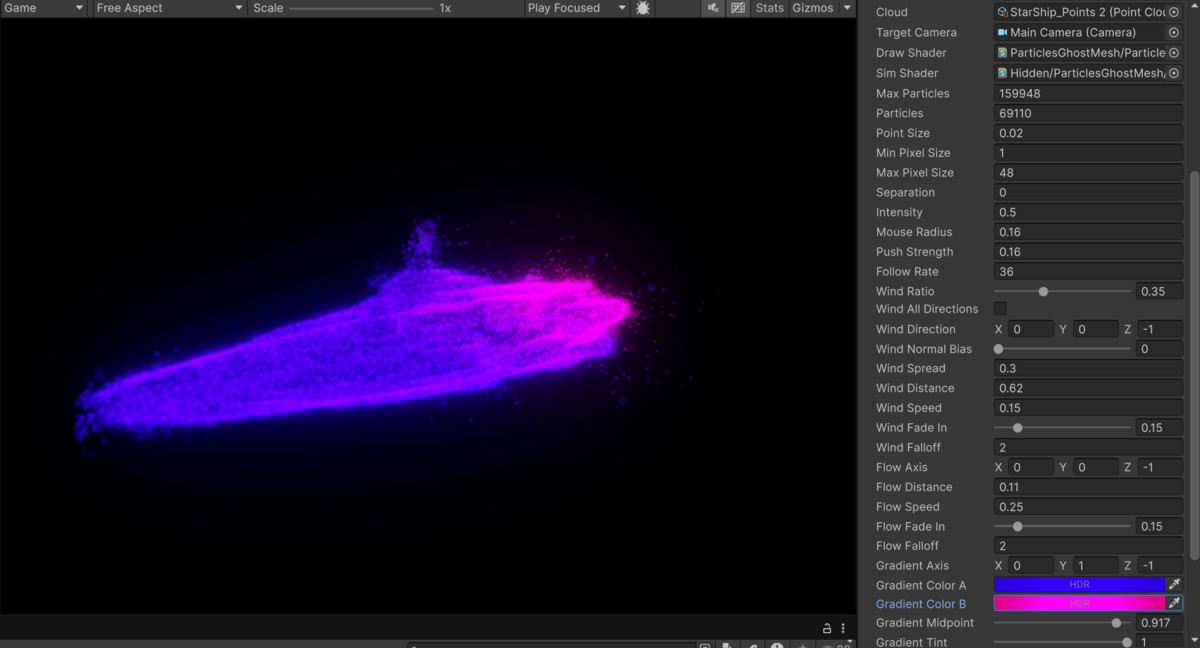1200x648 pixels.
Task: Click the Wind Direction Z field
Action: (1160, 329)
